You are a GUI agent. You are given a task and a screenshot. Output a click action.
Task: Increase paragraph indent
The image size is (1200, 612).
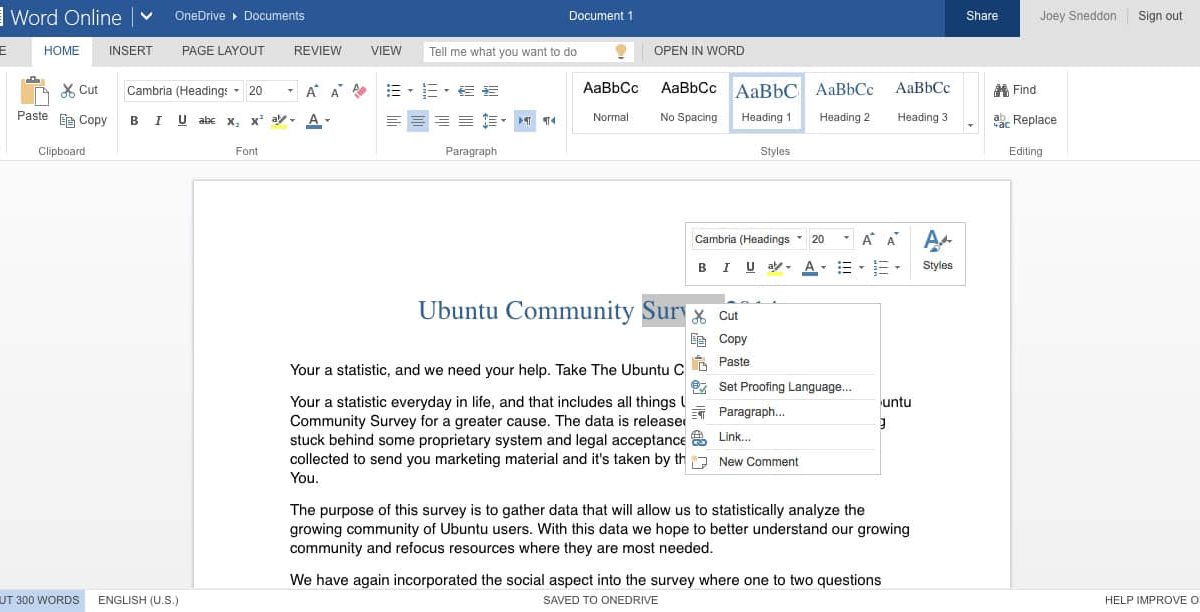[x=492, y=91]
